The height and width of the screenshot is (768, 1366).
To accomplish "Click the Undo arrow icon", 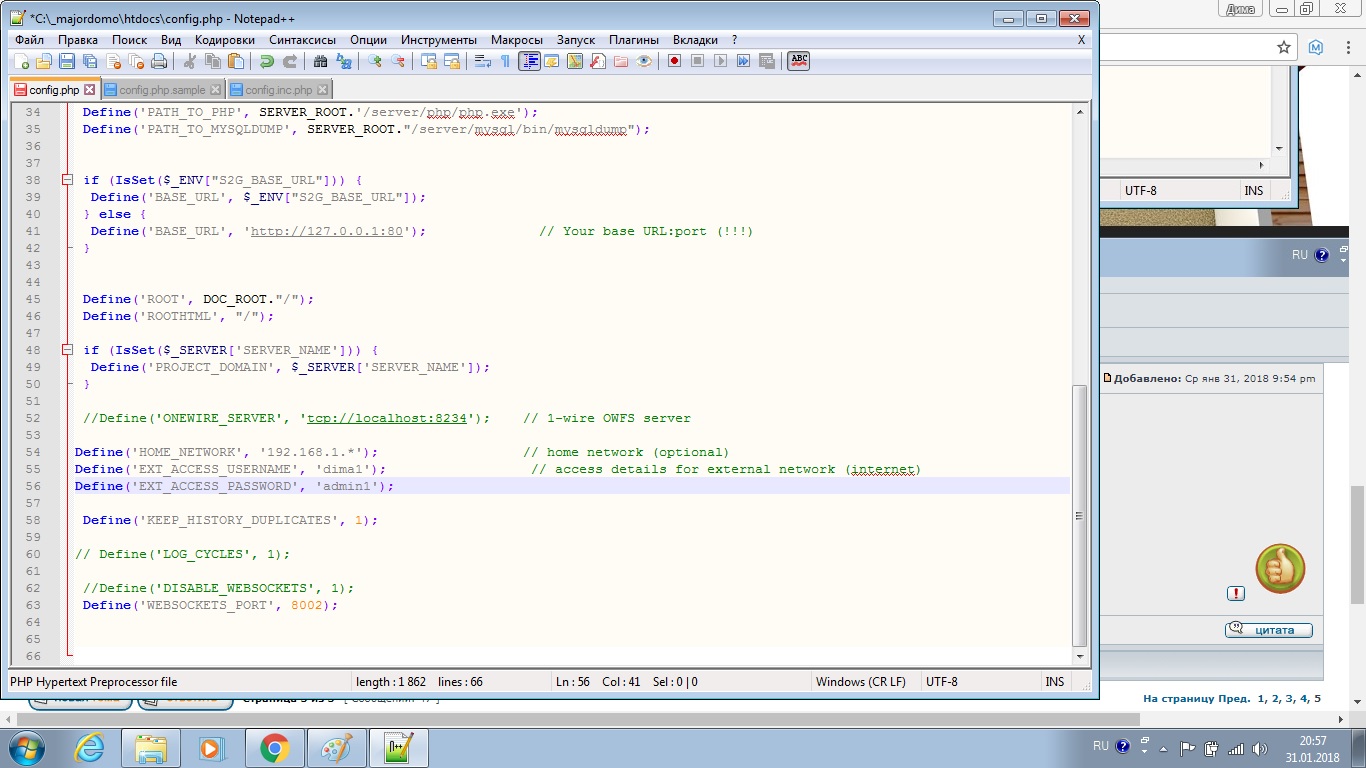I will (x=266, y=61).
